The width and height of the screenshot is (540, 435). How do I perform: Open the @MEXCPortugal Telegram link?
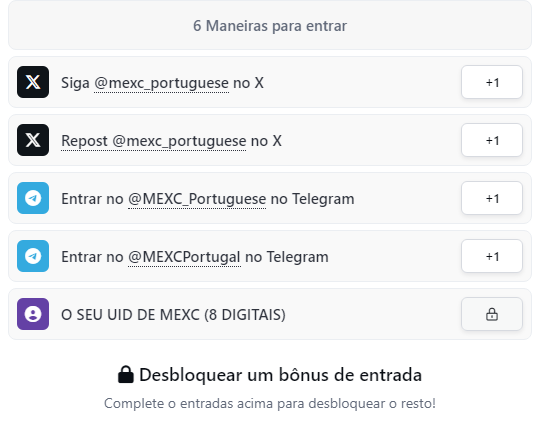pos(184,257)
